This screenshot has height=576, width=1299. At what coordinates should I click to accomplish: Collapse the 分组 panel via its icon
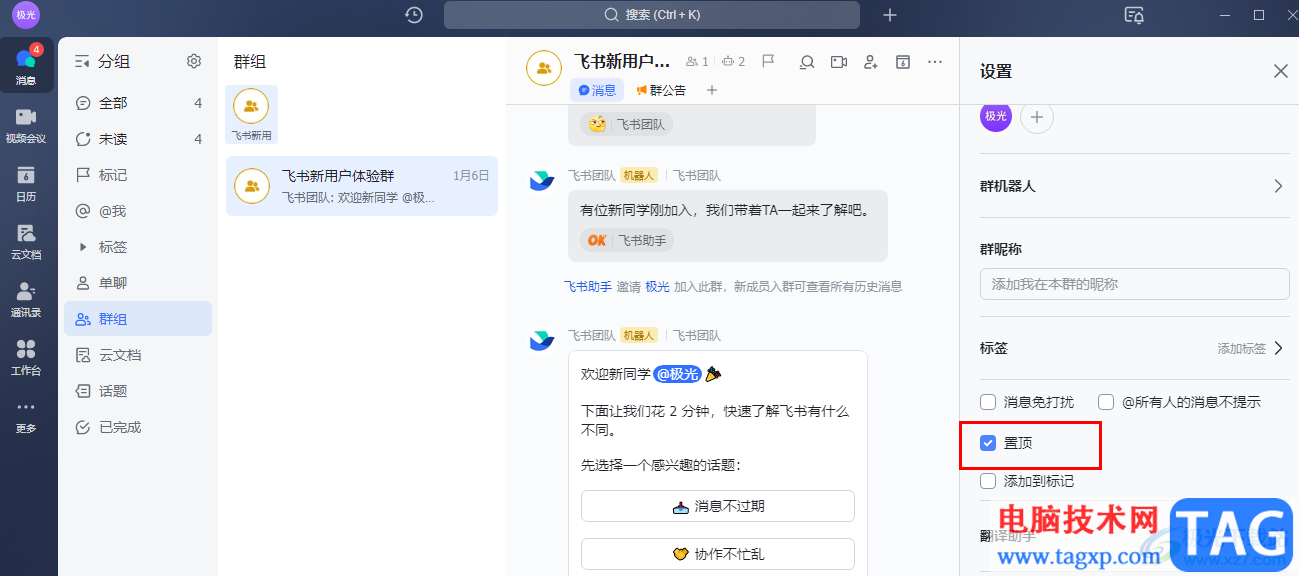pyautogui.click(x=83, y=61)
